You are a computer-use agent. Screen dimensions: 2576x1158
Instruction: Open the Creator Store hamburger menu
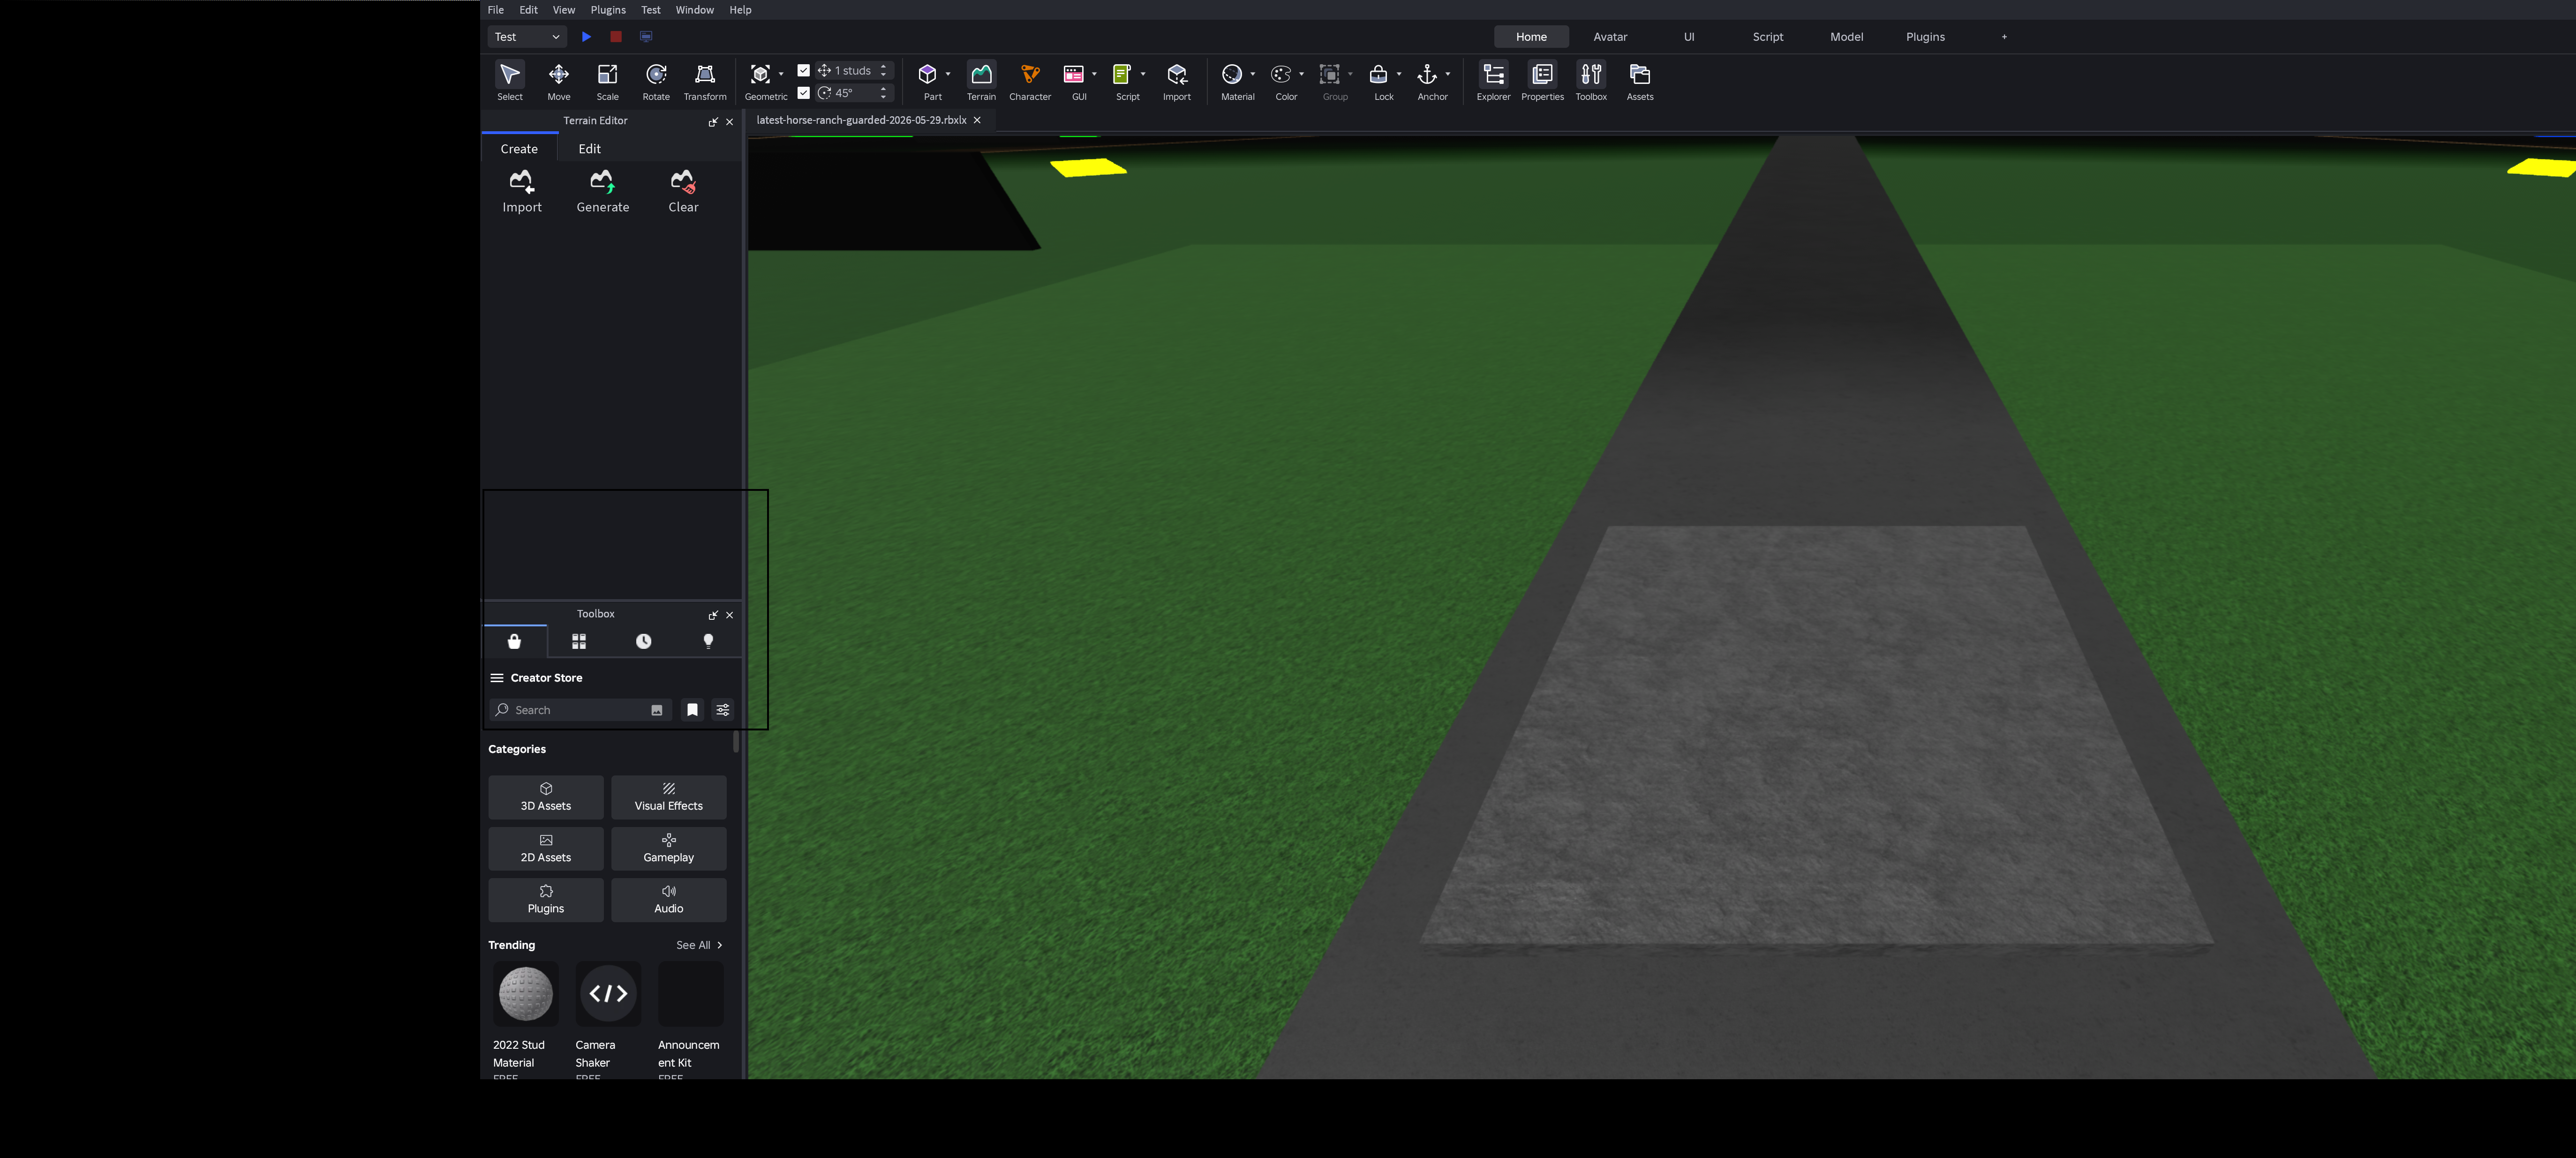(x=497, y=678)
